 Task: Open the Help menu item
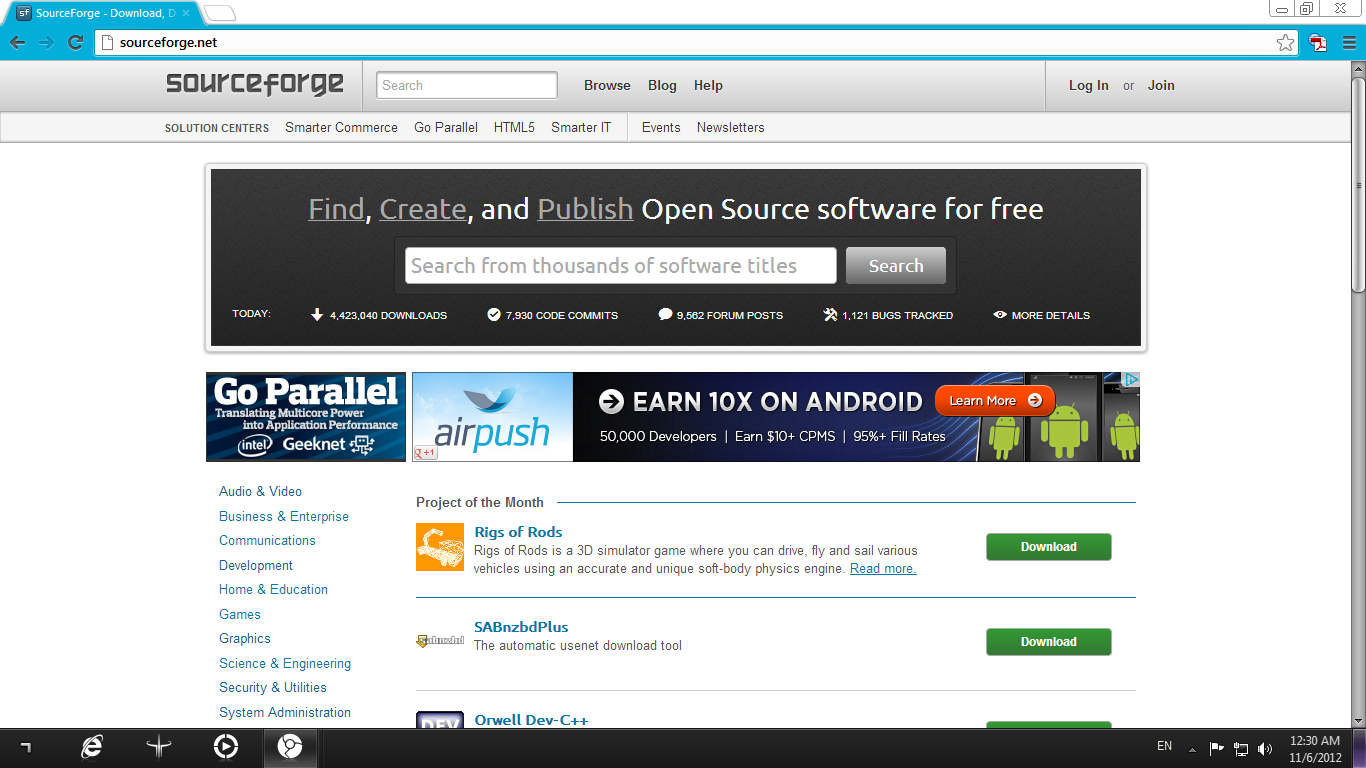(x=708, y=85)
